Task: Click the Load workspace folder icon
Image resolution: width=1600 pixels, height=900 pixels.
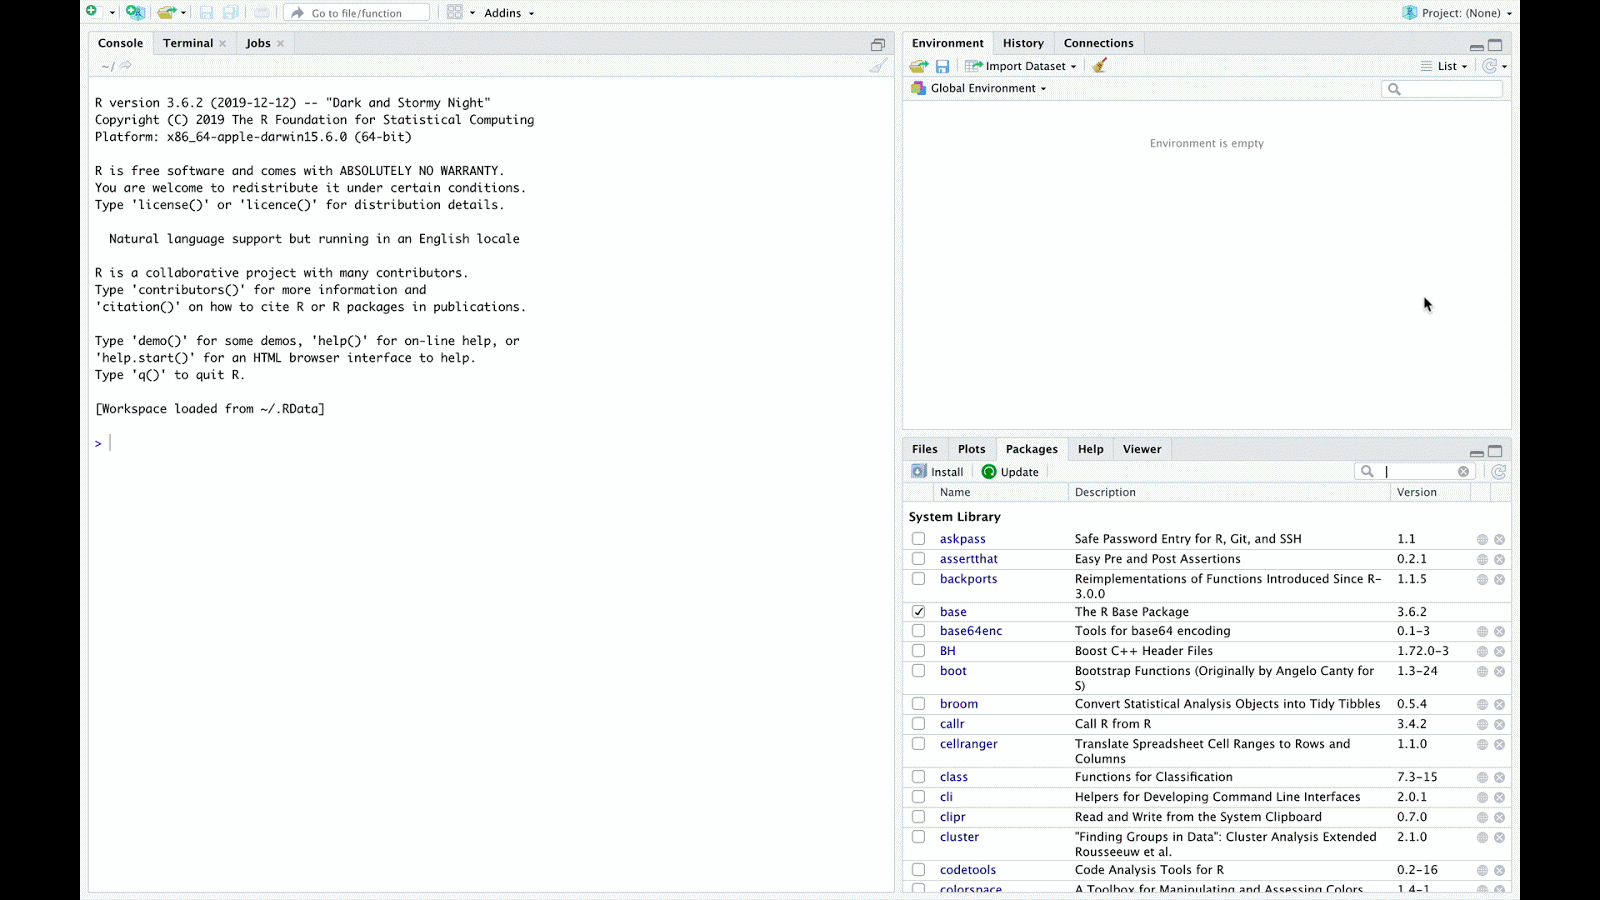Action: pyautogui.click(x=918, y=66)
